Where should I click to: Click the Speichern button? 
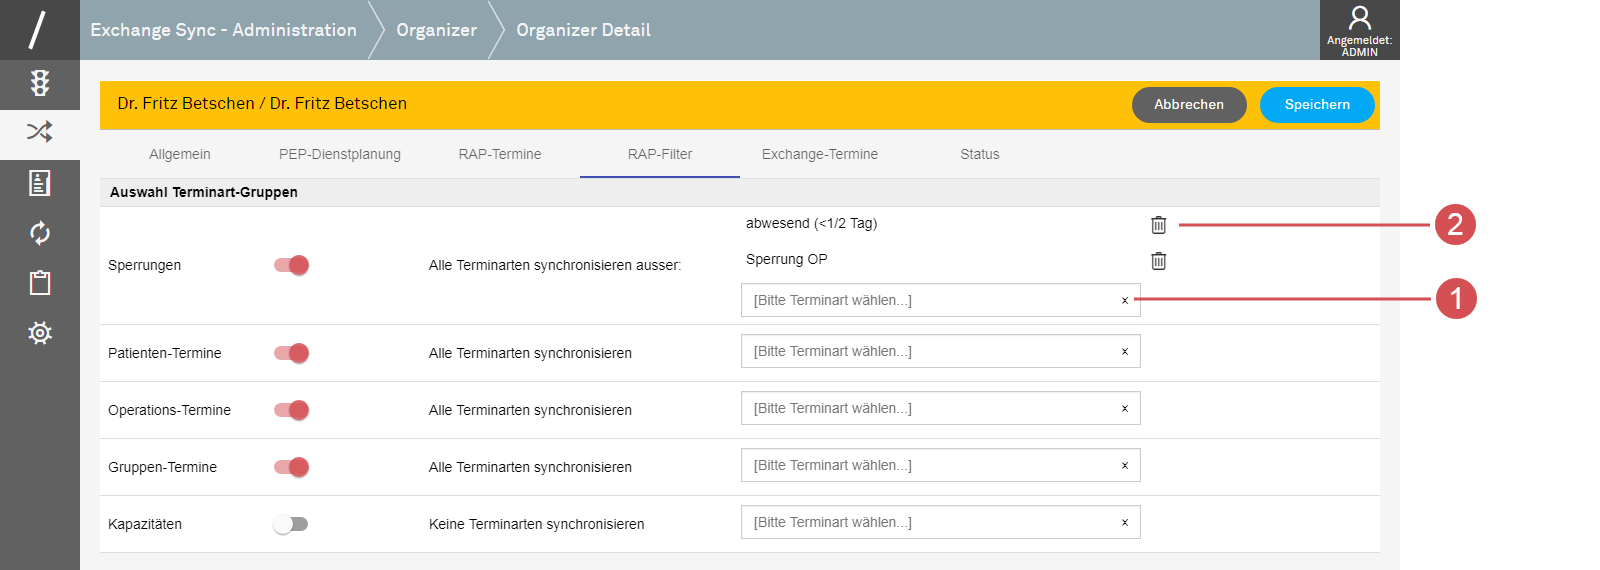pos(1317,105)
